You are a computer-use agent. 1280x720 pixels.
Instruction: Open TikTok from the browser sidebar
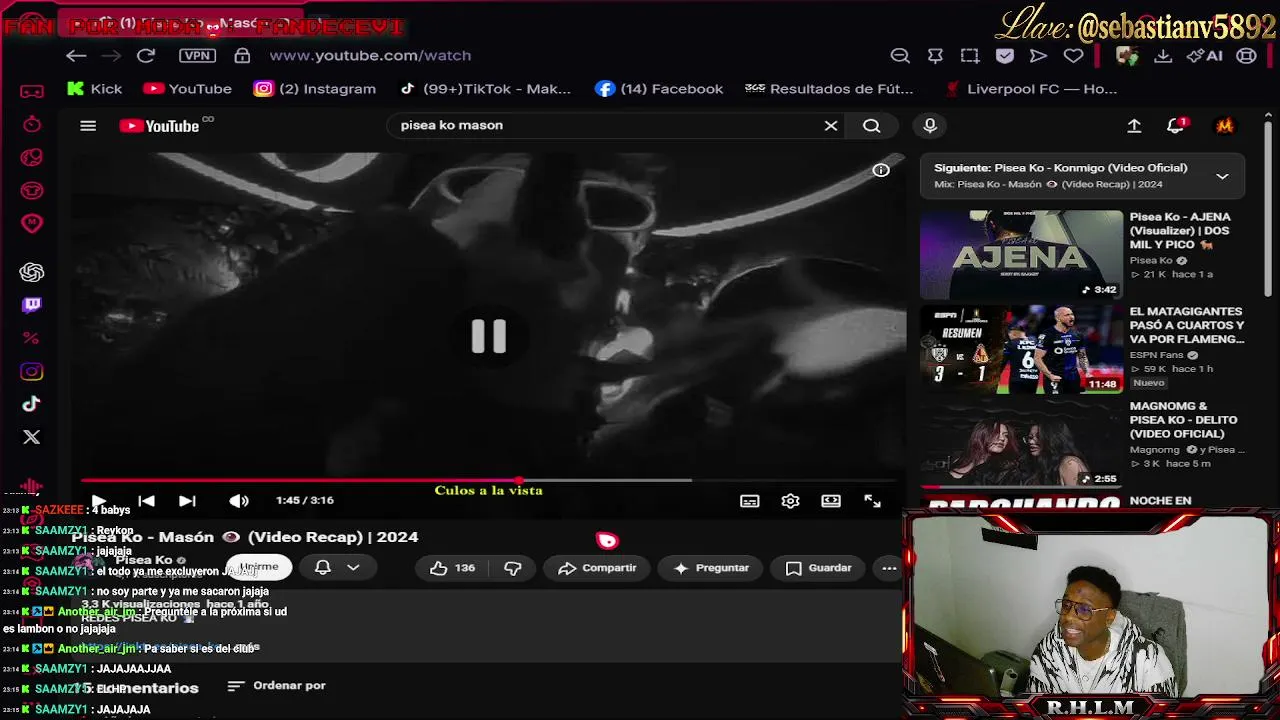[32, 404]
